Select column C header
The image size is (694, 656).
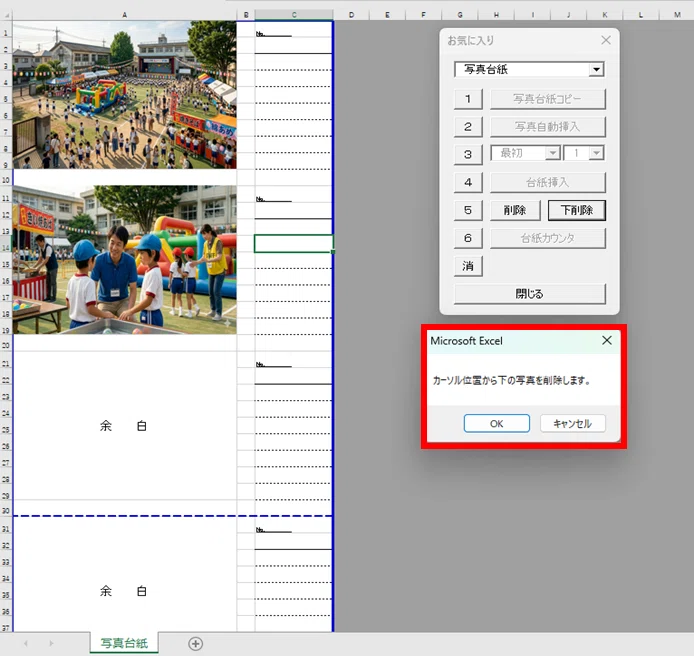(x=294, y=15)
